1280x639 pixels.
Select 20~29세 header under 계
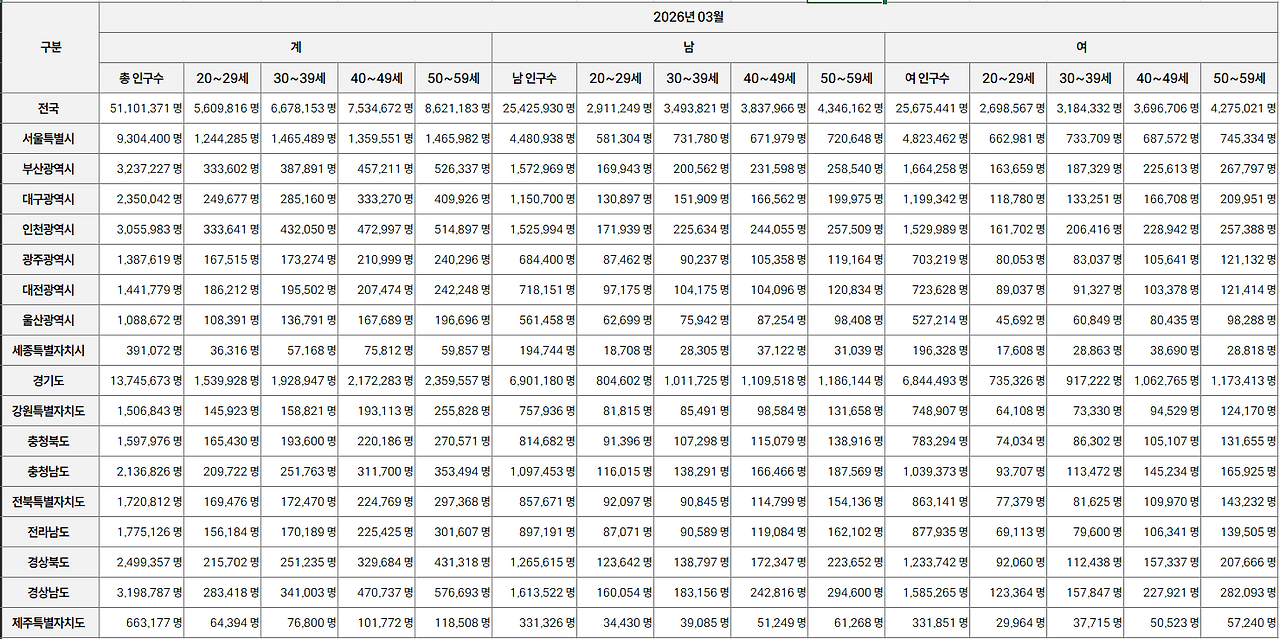tap(223, 78)
